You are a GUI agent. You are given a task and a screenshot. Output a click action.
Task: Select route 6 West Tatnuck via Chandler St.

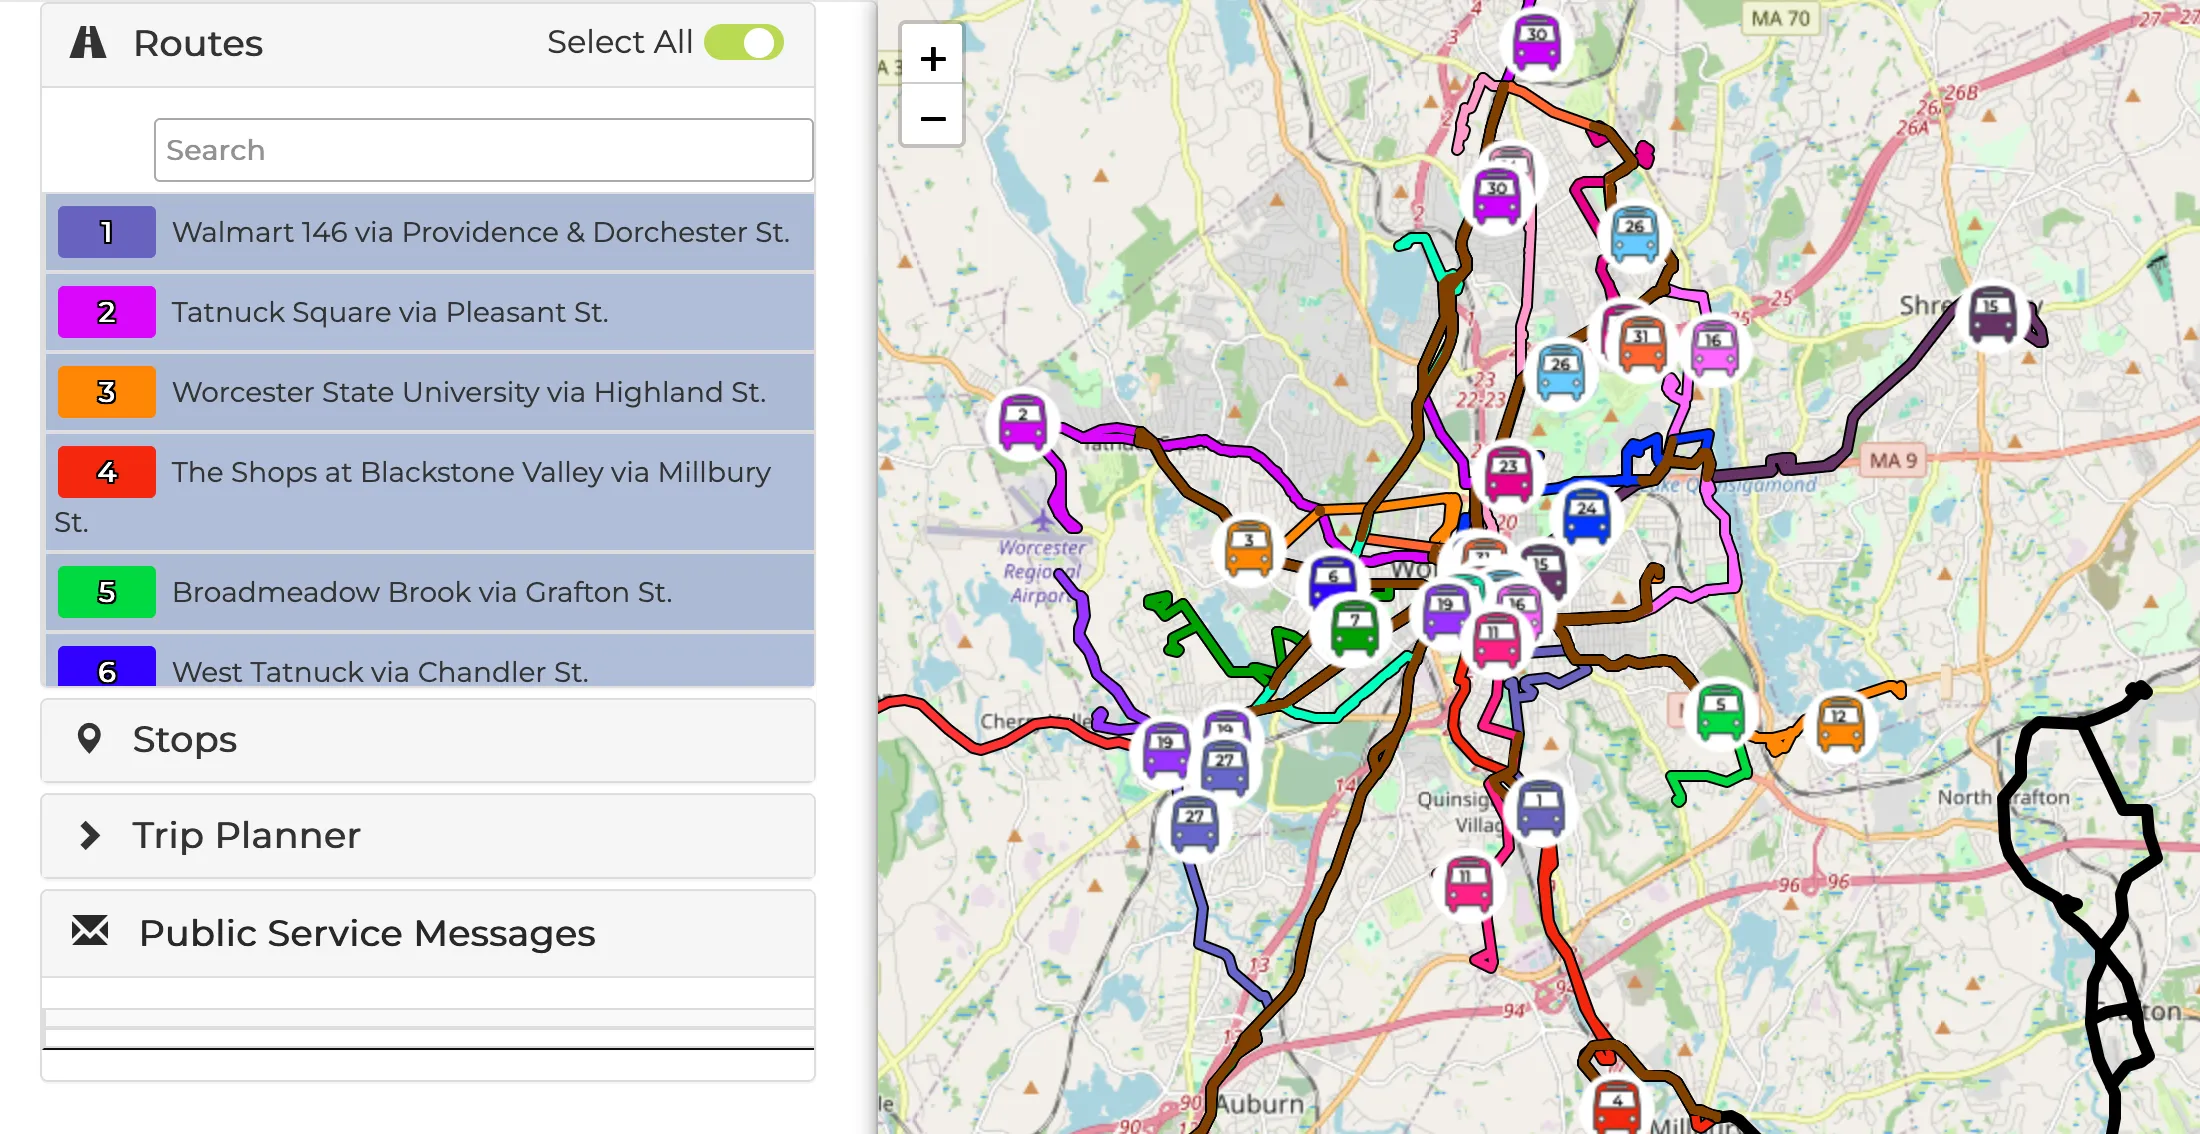point(430,660)
